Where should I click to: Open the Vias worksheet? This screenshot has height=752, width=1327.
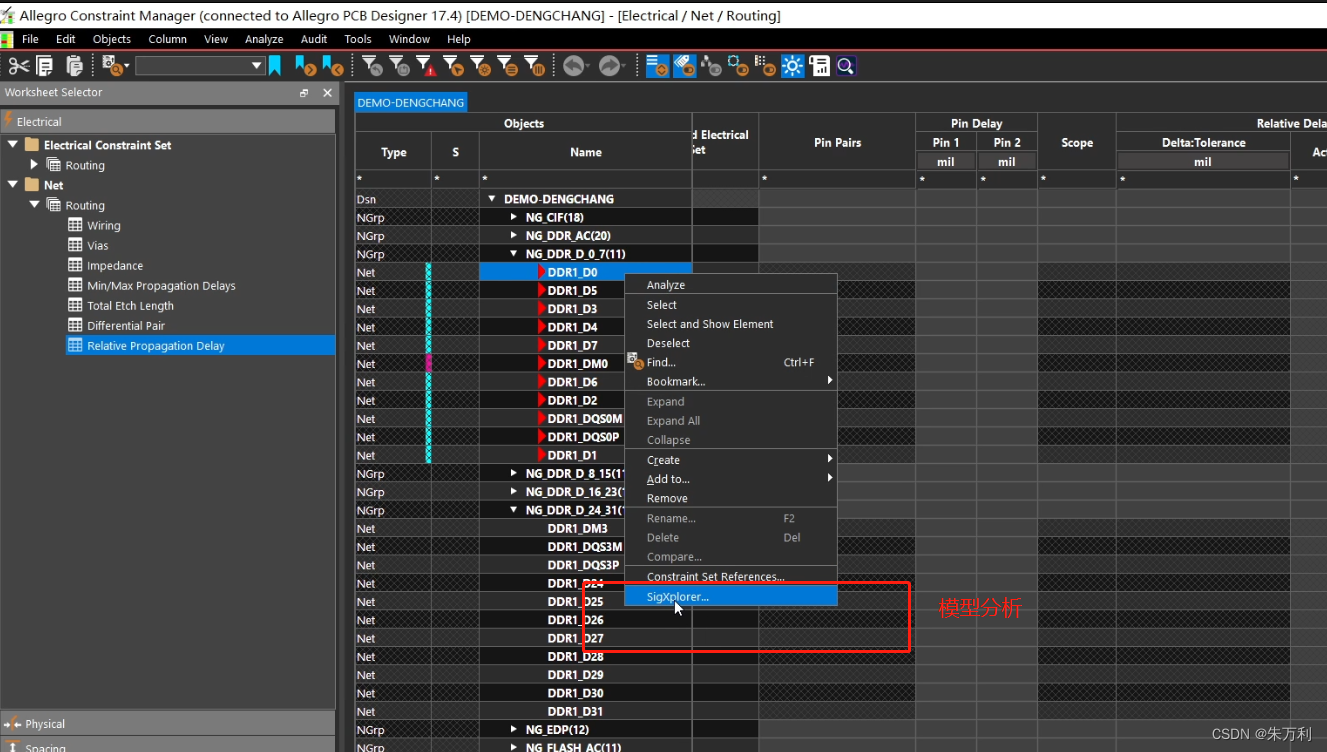coord(97,245)
